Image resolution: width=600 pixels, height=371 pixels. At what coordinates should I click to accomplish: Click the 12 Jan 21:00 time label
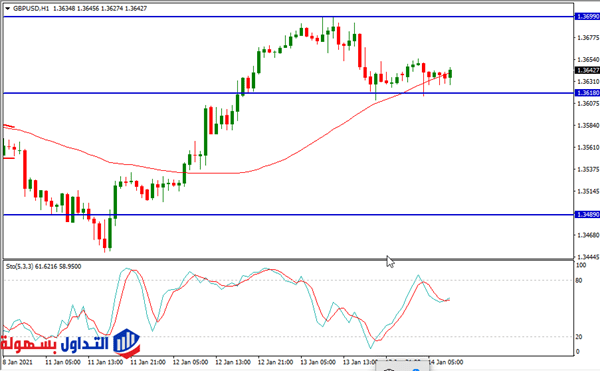[276, 362]
